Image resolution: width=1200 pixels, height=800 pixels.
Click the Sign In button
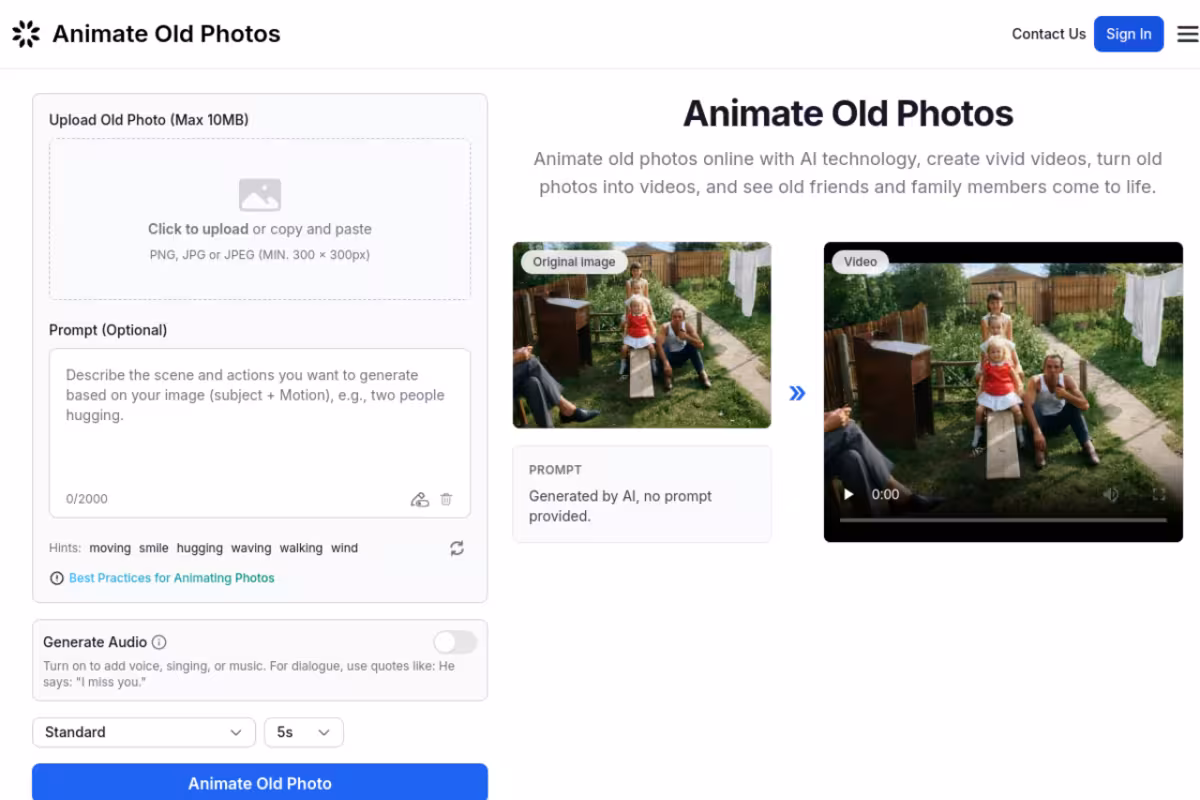click(x=1128, y=34)
